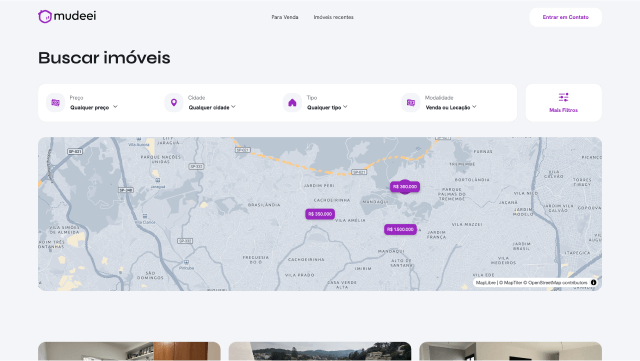
Task: Open the Para Venda menu item
Action: pos(285,17)
